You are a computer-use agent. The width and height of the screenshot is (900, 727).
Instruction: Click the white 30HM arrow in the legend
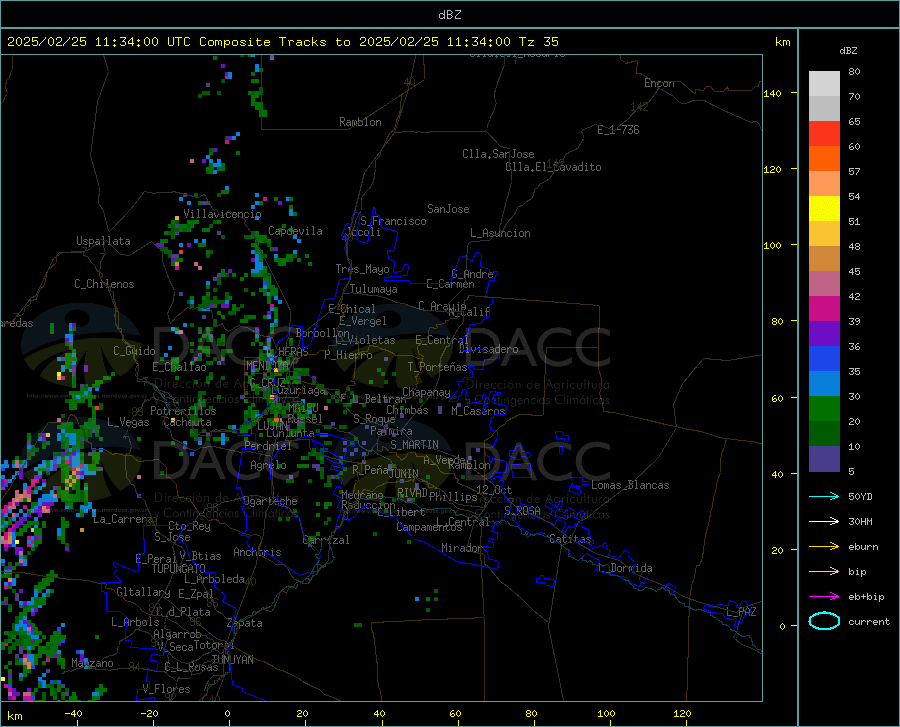[x=824, y=522]
